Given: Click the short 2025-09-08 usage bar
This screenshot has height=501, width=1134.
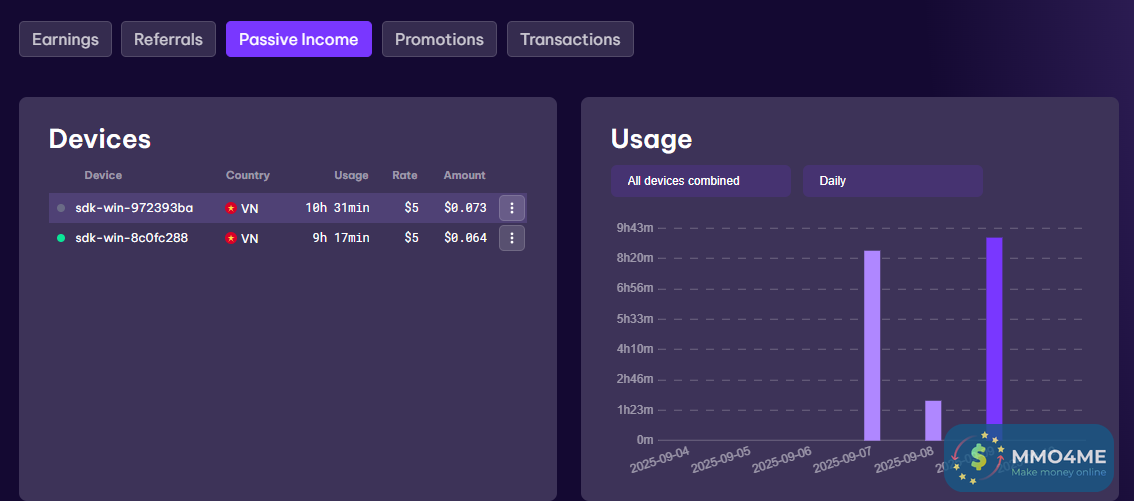Looking at the screenshot, I should click(x=933, y=420).
